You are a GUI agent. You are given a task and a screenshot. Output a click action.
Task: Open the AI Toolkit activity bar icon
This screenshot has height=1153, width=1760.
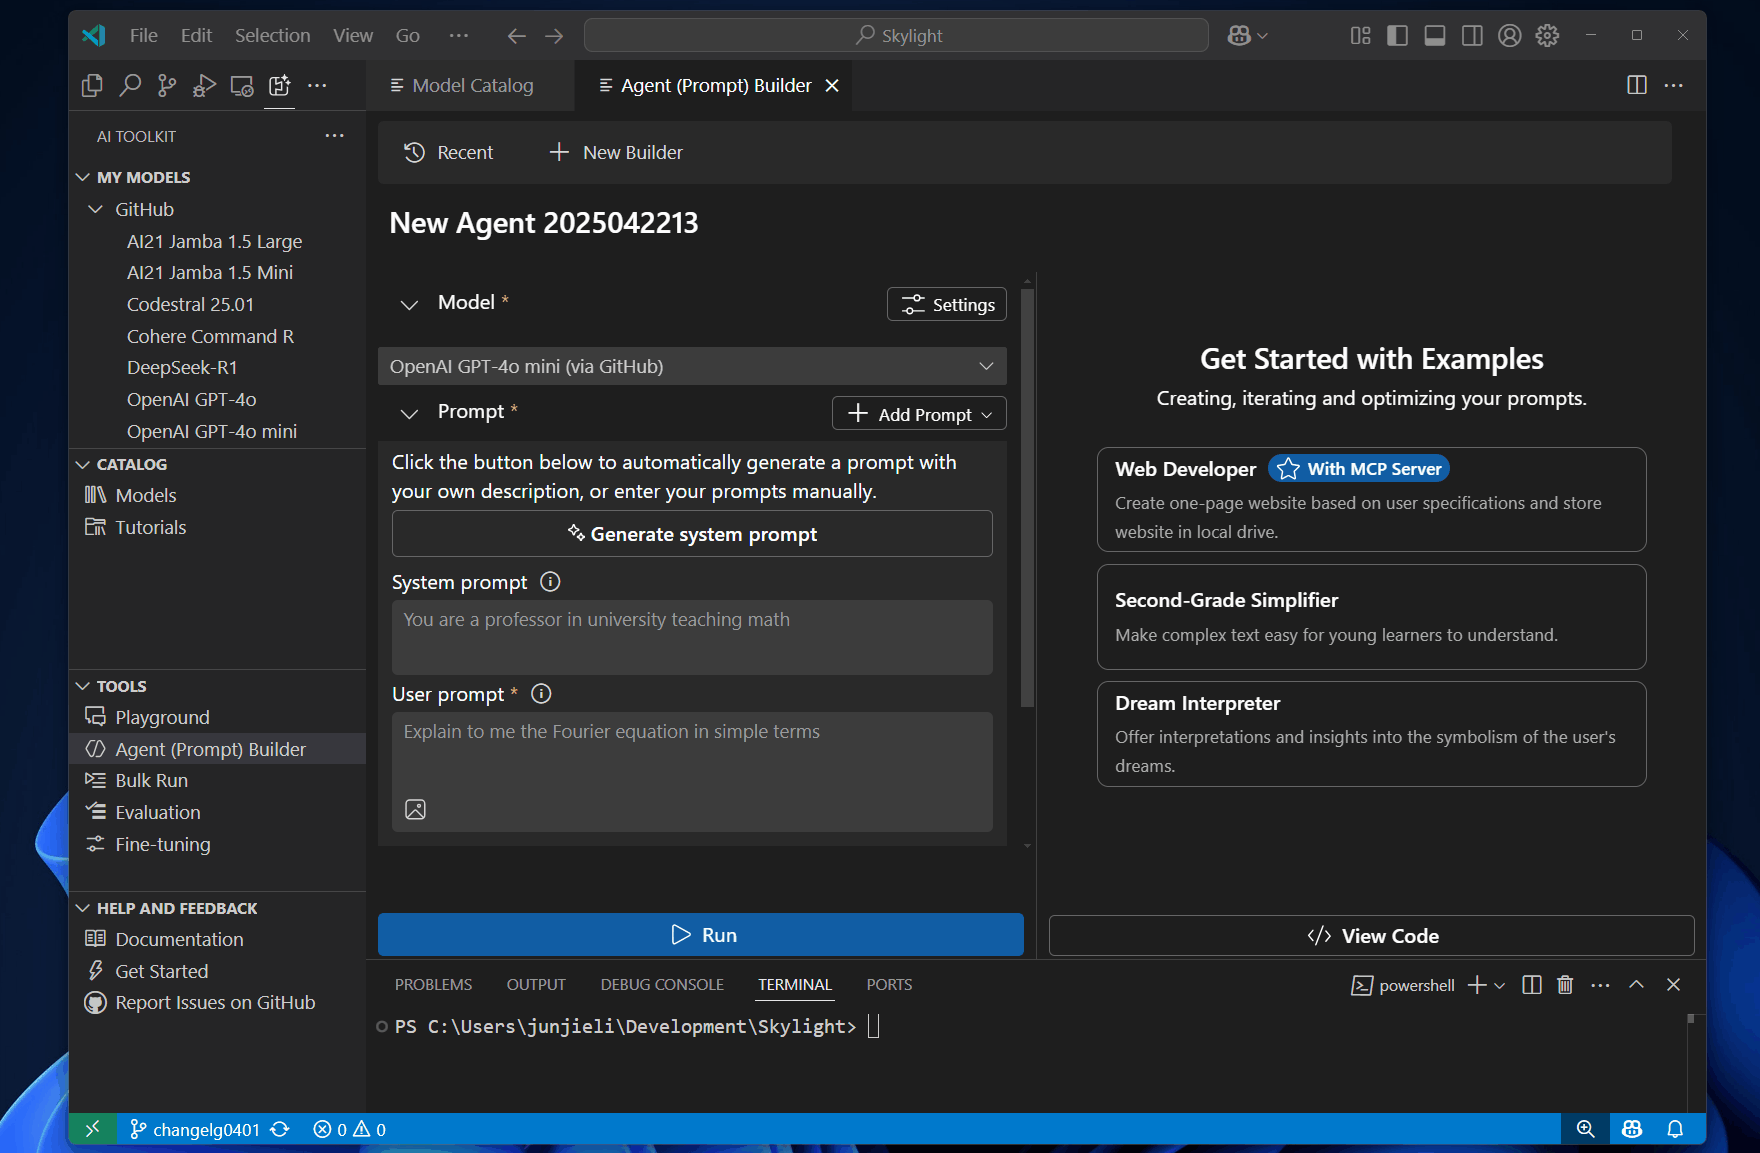point(279,86)
